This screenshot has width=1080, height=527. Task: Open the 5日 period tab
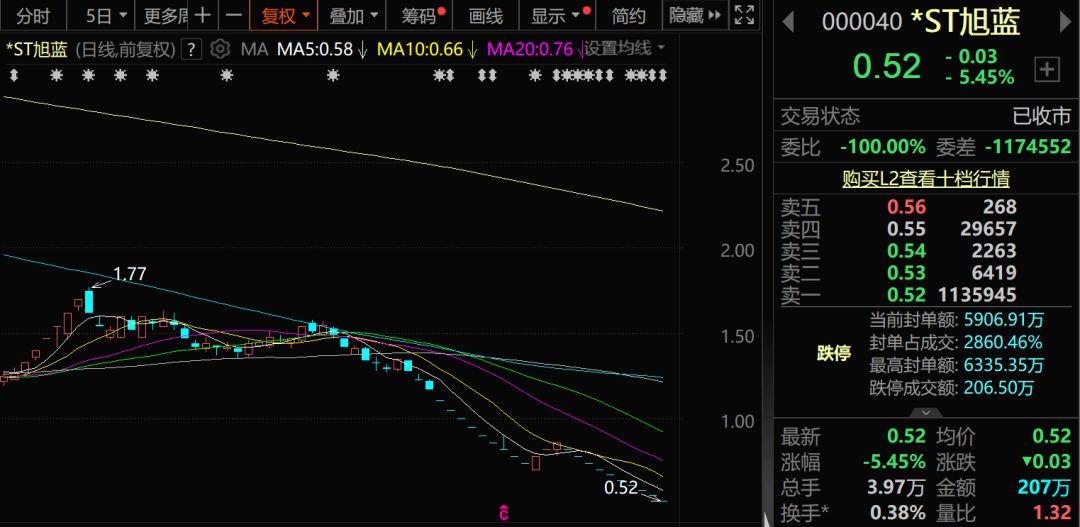point(106,15)
